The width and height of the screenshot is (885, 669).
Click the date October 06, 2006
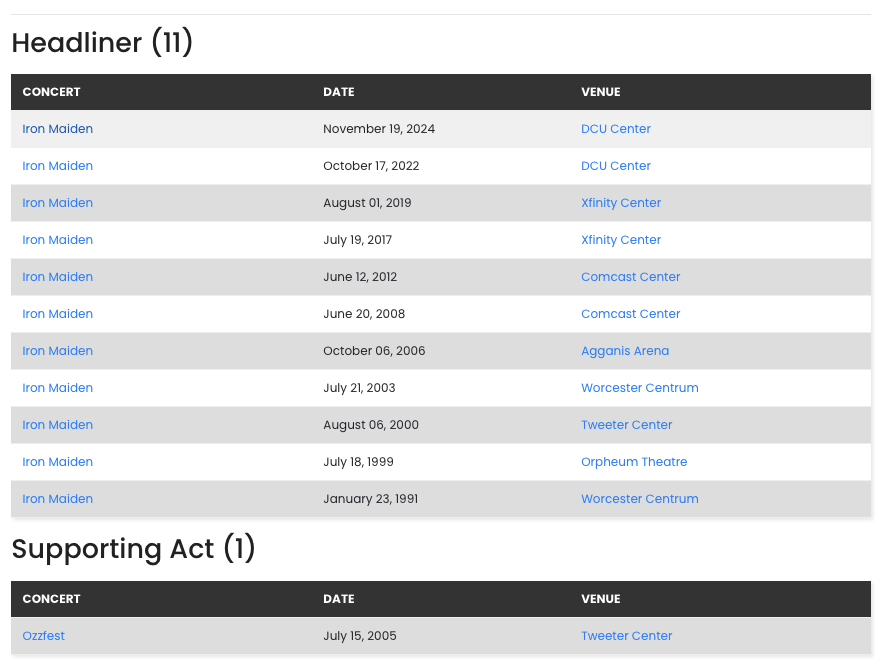pyautogui.click(x=374, y=351)
